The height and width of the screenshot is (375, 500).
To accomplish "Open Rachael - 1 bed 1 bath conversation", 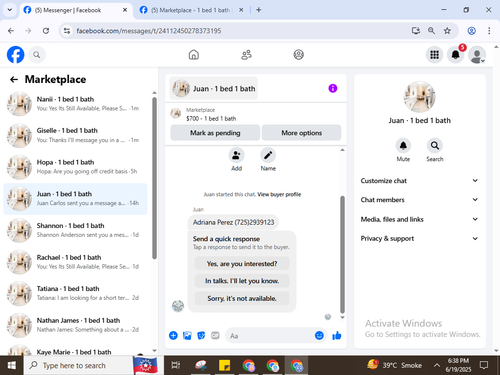I will (x=75, y=262).
